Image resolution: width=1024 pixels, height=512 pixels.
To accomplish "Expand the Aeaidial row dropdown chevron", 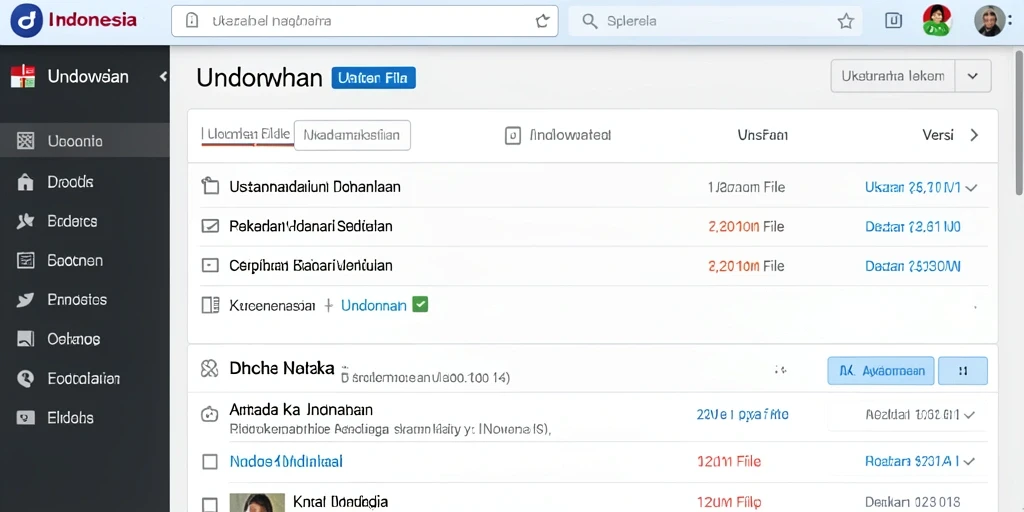I will coord(969,414).
